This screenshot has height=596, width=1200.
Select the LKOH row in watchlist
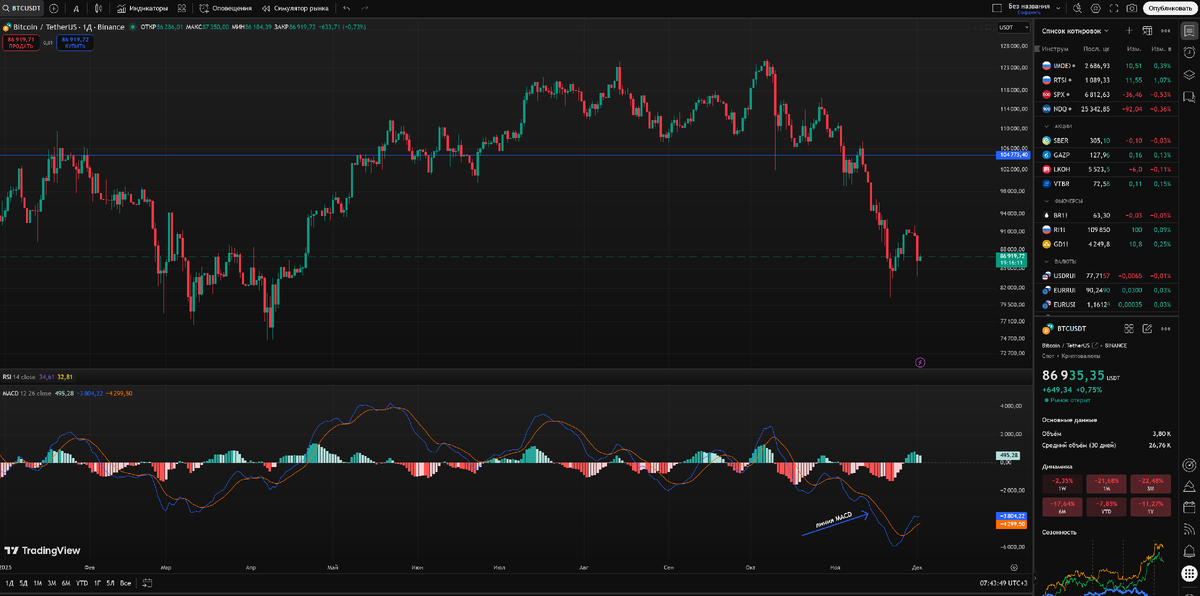pos(1106,169)
